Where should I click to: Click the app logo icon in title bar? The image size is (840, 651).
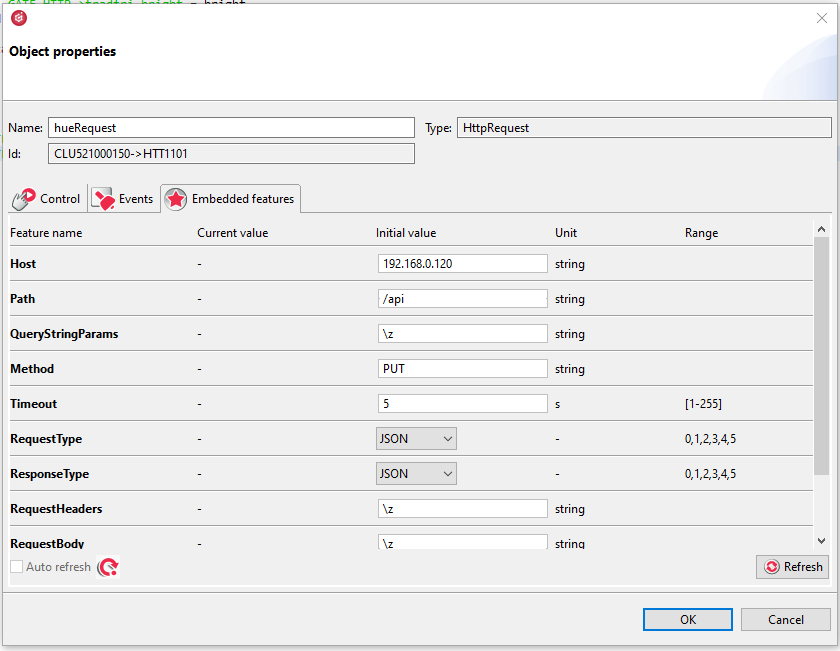coord(18,17)
